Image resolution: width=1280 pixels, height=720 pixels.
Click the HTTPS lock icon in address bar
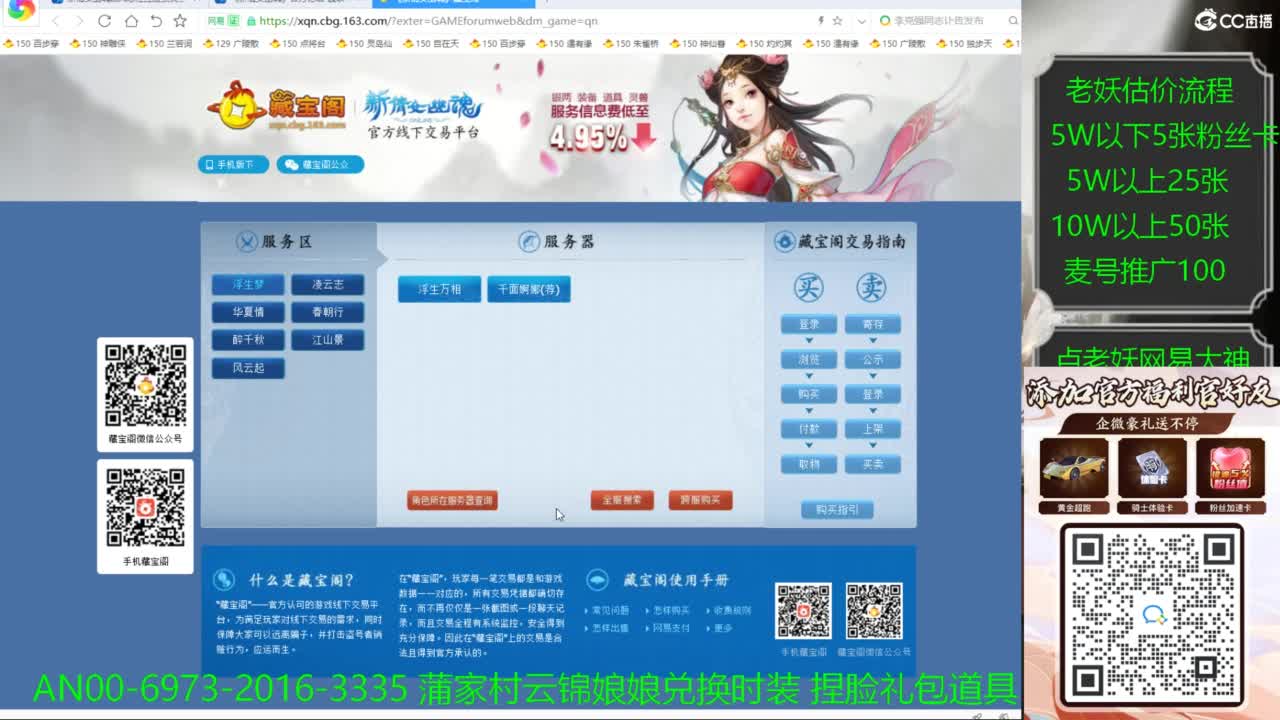[x=250, y=21]
